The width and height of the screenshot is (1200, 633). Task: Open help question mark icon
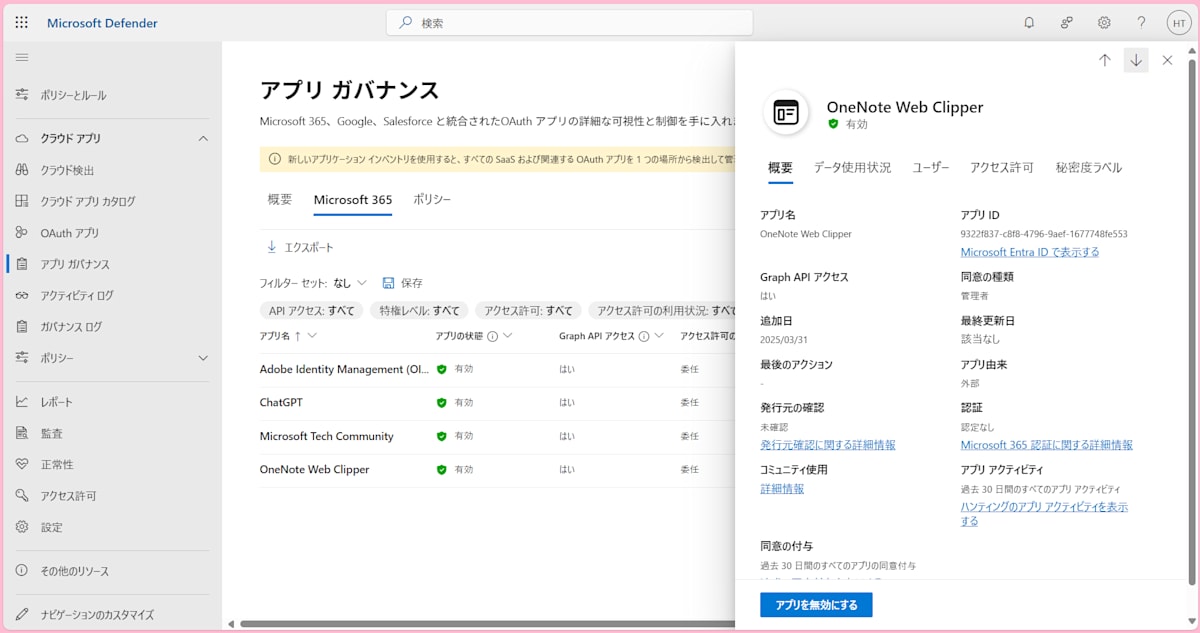pyautogui.click(x=1141, y=23)
